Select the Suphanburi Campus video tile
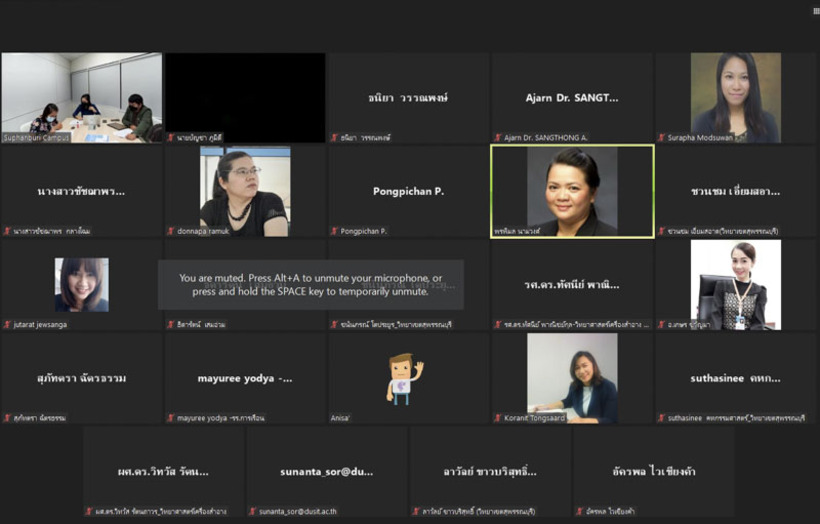The width and height of the screenshot is (820, 524). point(81,97)
